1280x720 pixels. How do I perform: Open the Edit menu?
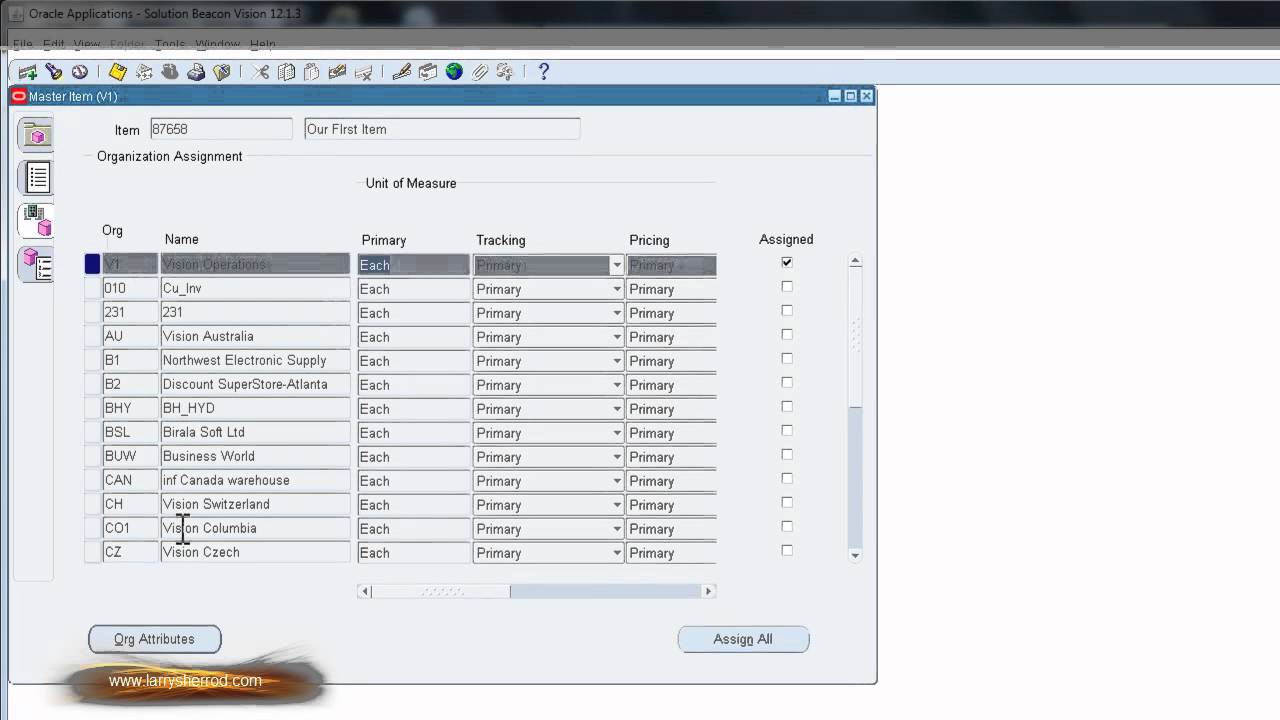click(54, 45)
